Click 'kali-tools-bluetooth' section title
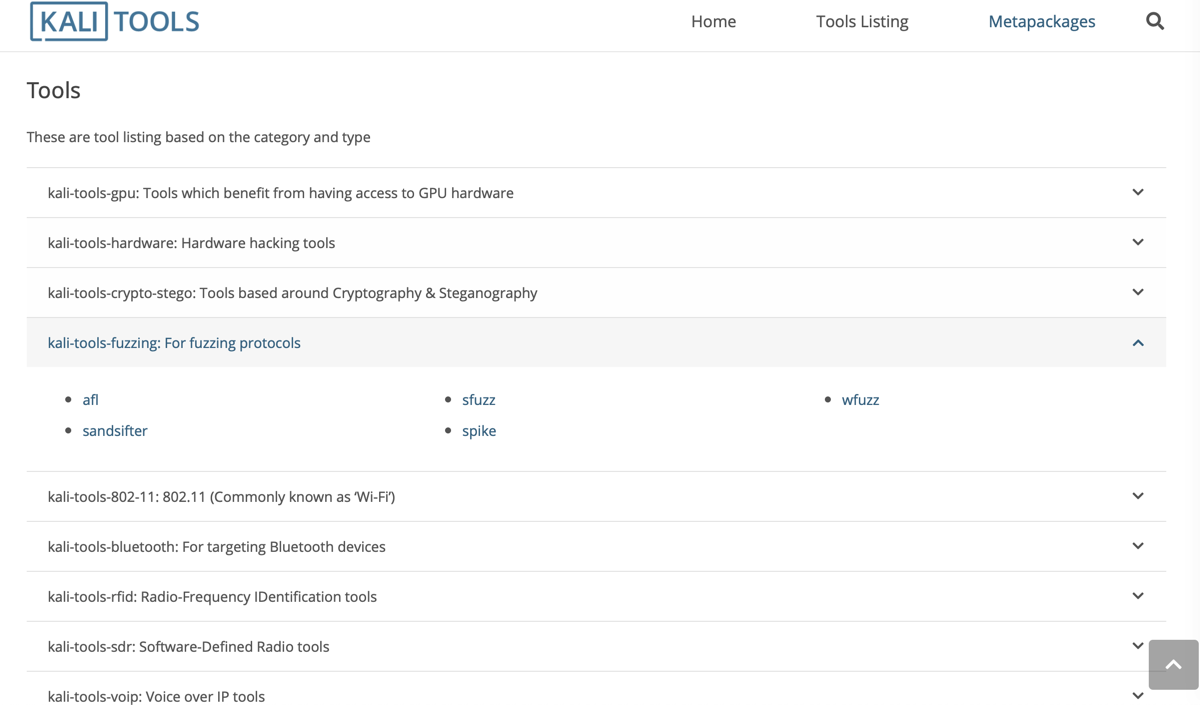 pyautogui.click(x=216, y=546)
